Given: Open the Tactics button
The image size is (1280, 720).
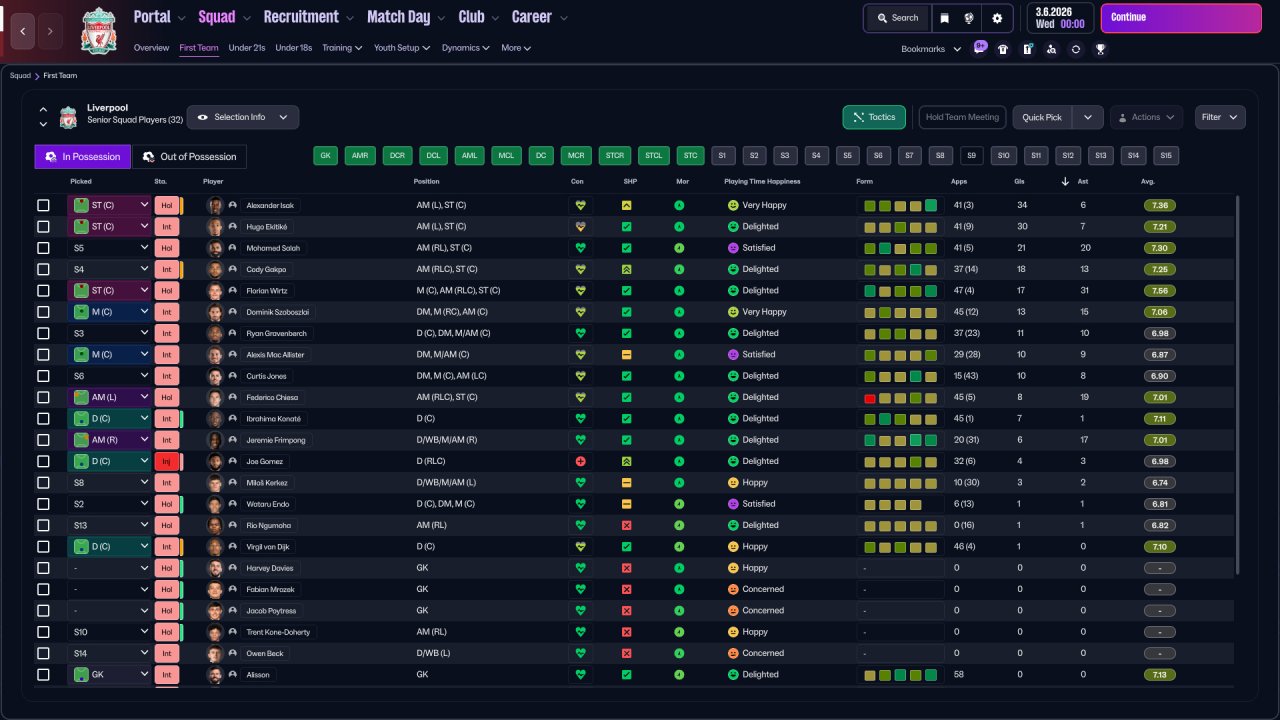Looking at the screenshot, I should point(874,117).
